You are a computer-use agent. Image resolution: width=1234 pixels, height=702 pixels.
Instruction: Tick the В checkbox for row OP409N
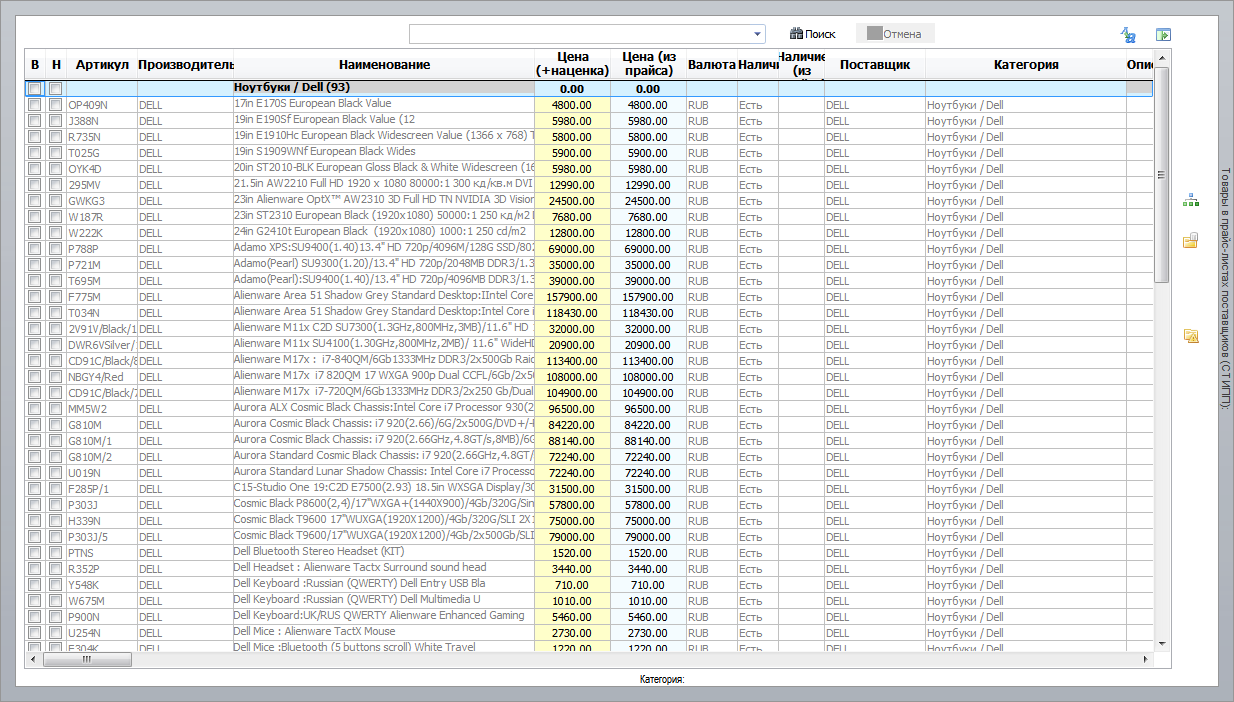pyautogui.click(x=35, y=104)
